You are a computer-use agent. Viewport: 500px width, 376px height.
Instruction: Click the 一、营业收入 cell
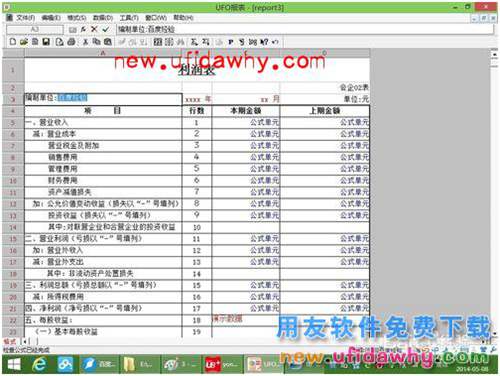pos(103,123)
